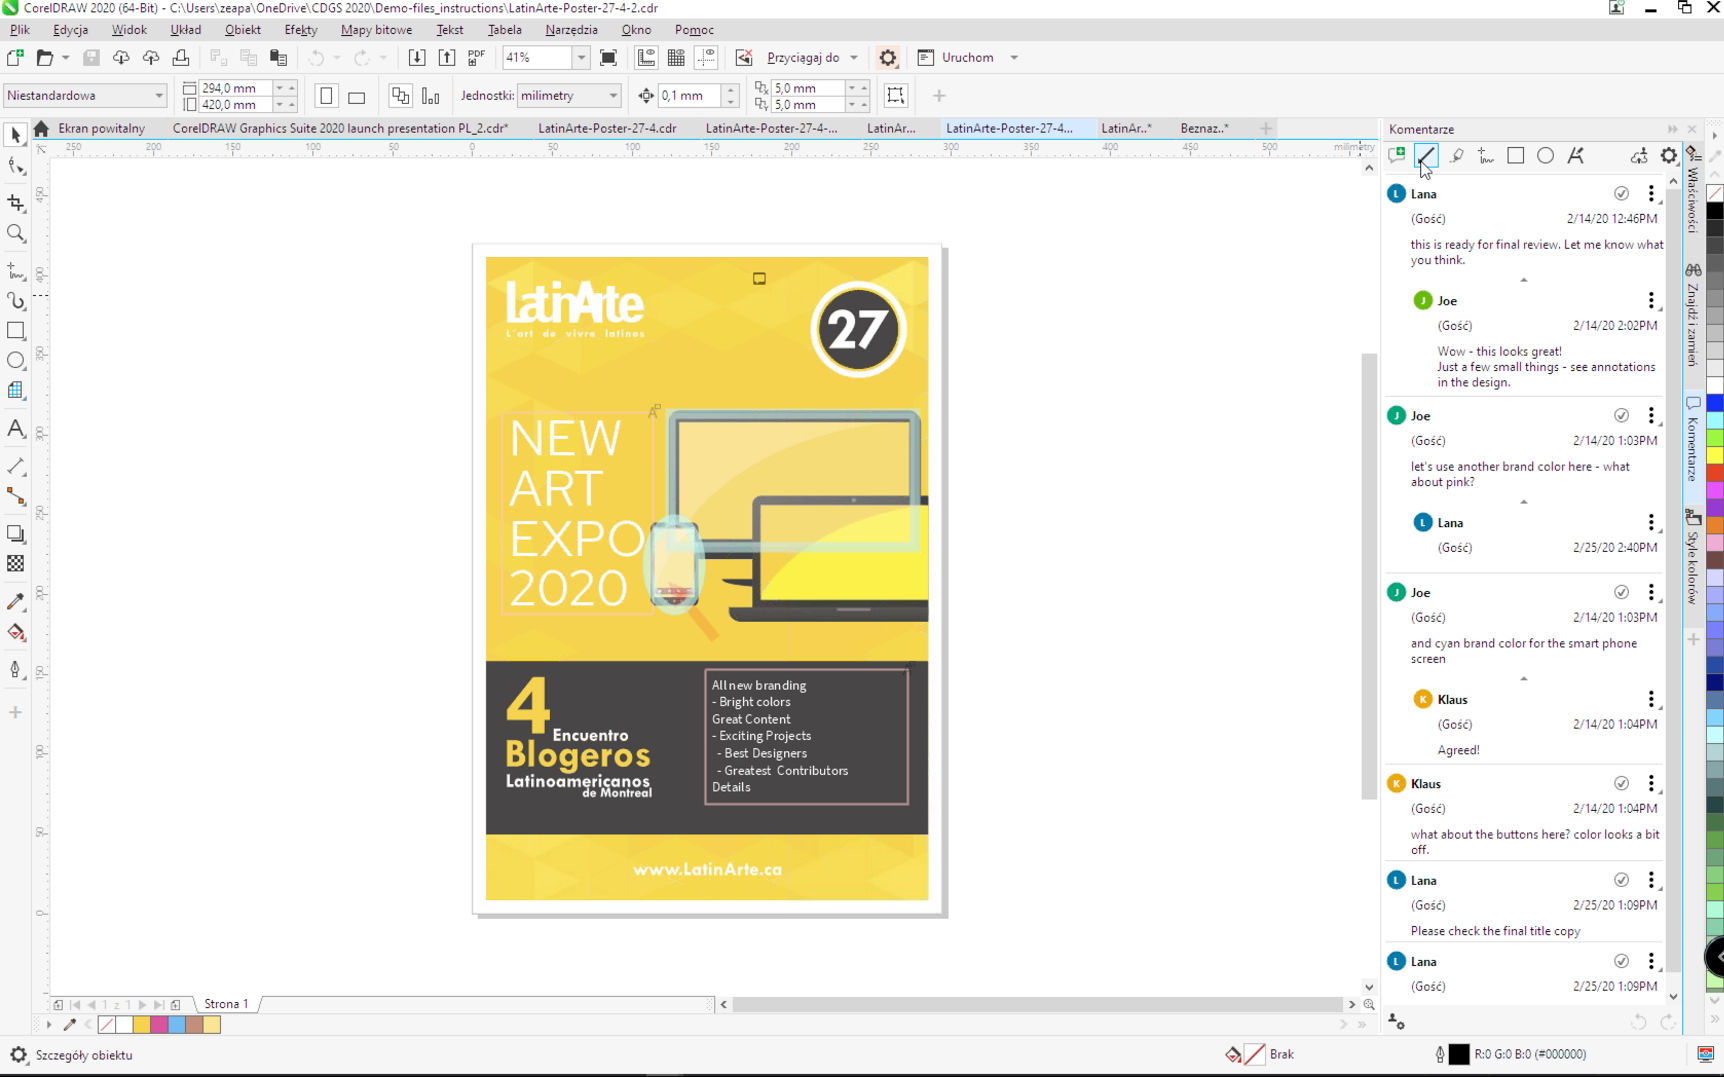Viewport: 1724px width, 1077px height.
Task: Select the Crop tool in toolbox
Action: coord(16,203)
